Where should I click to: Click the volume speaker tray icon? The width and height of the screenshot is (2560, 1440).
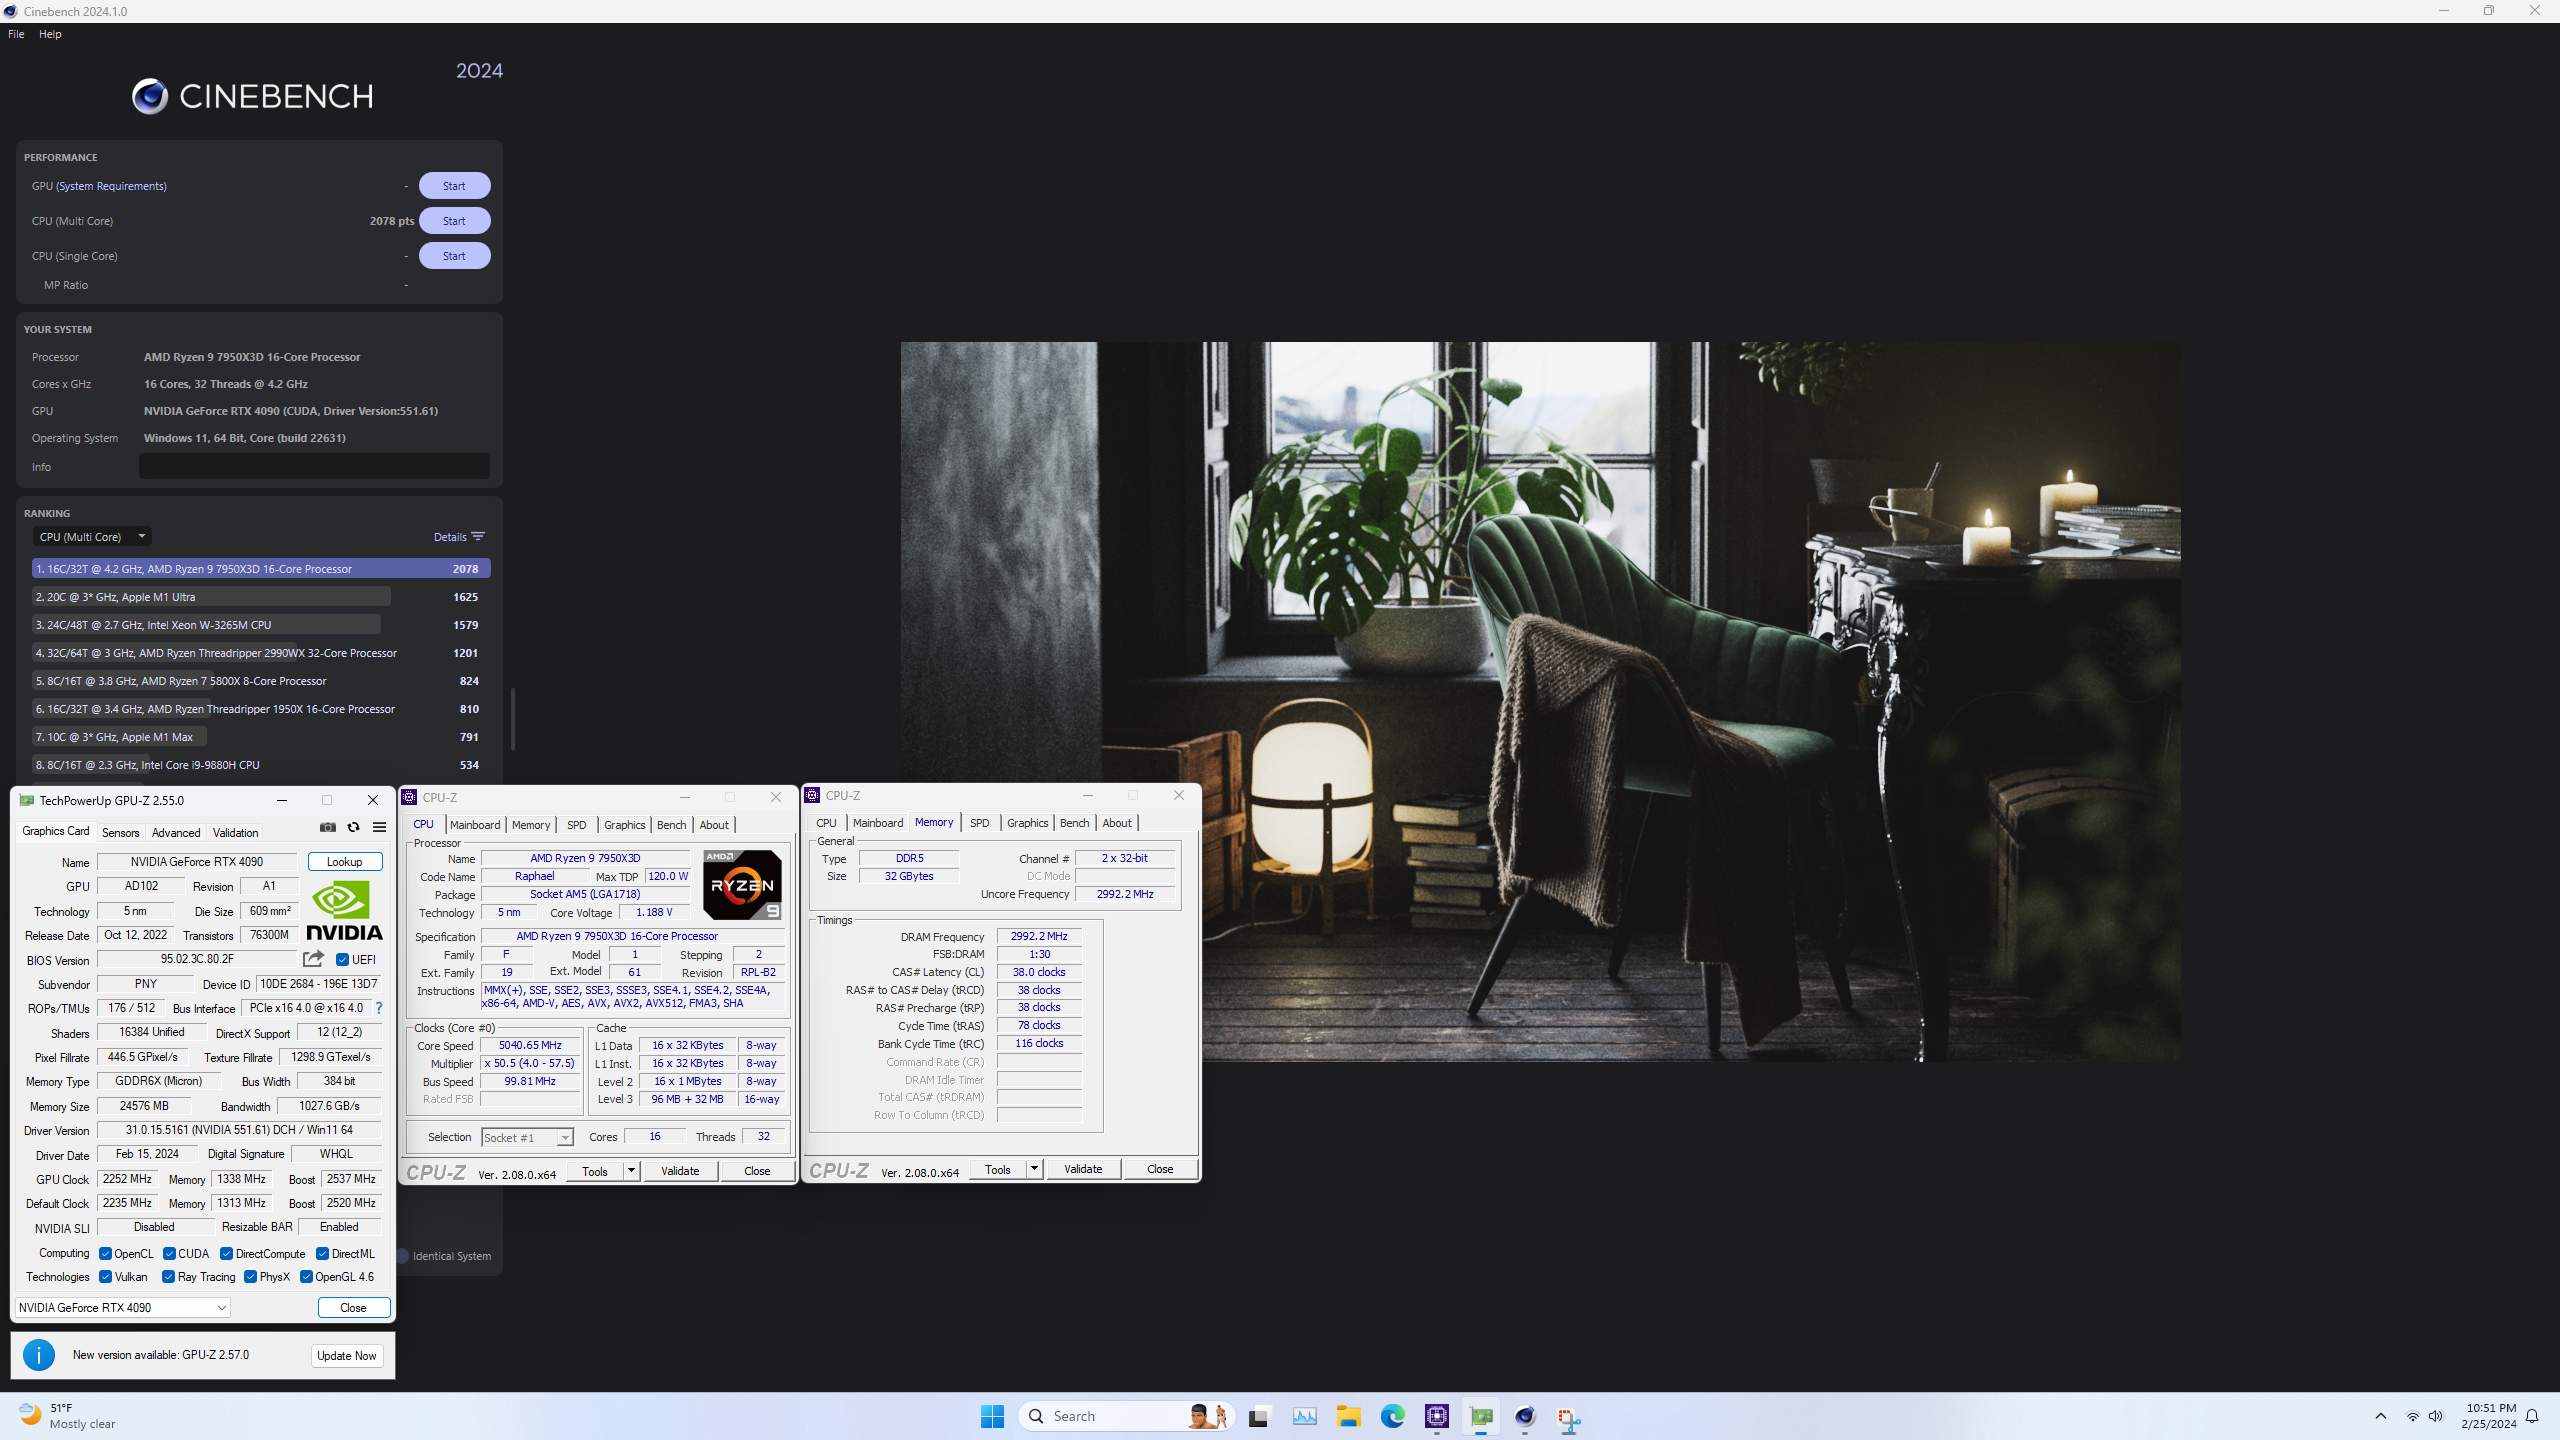click(2436, 1416)
